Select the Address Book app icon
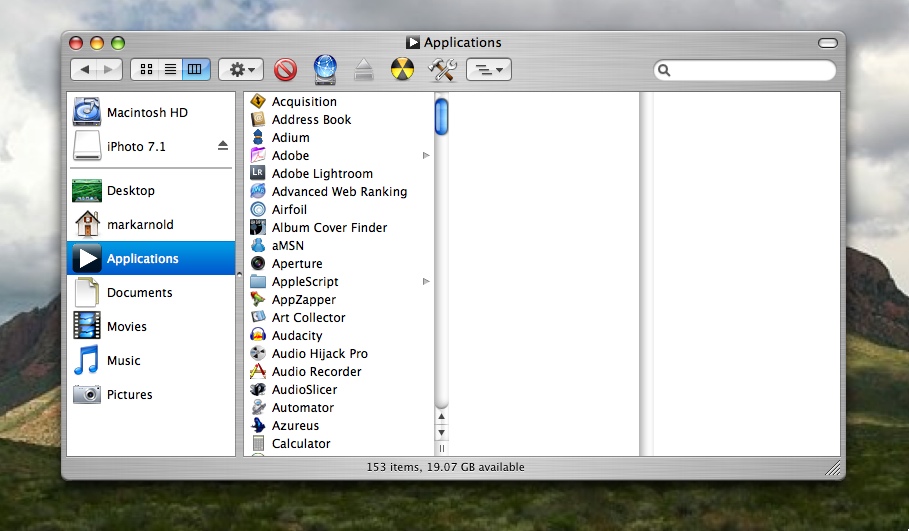909x531 pixels. coord(258,119)
